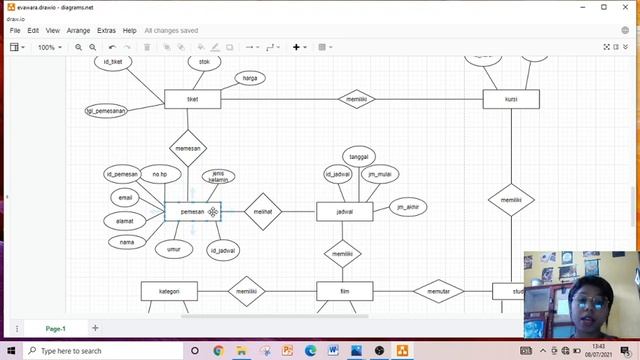Select the tiket entity box

click(193, 99)
